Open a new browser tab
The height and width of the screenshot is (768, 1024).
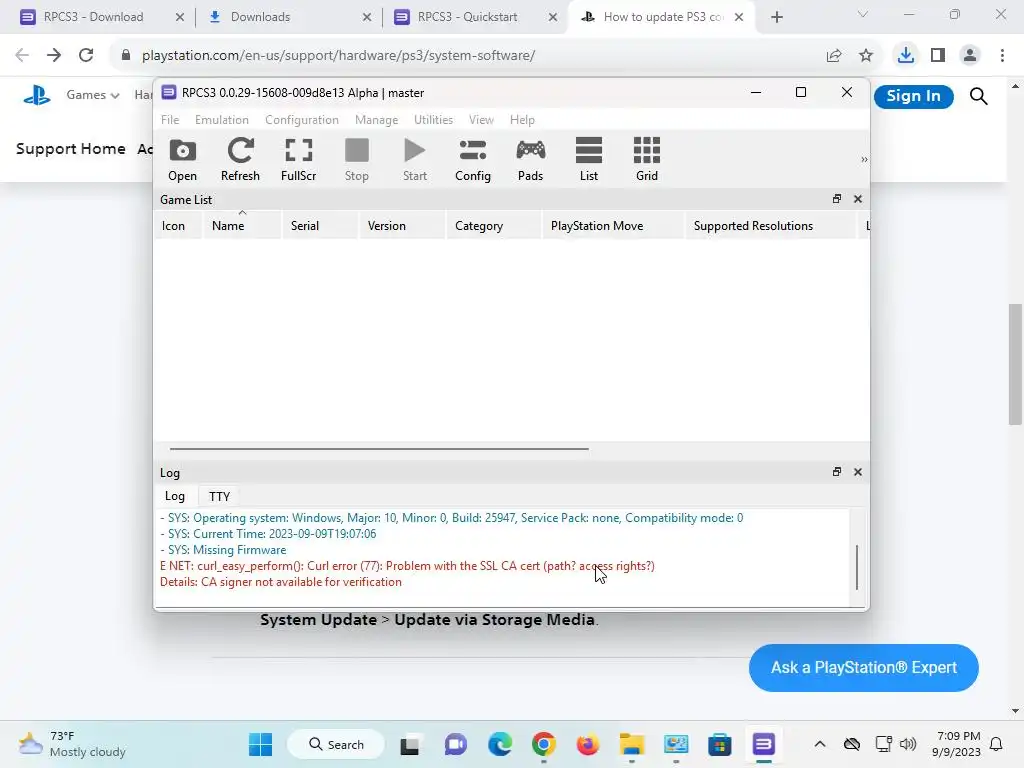click(x=776, y=17)
